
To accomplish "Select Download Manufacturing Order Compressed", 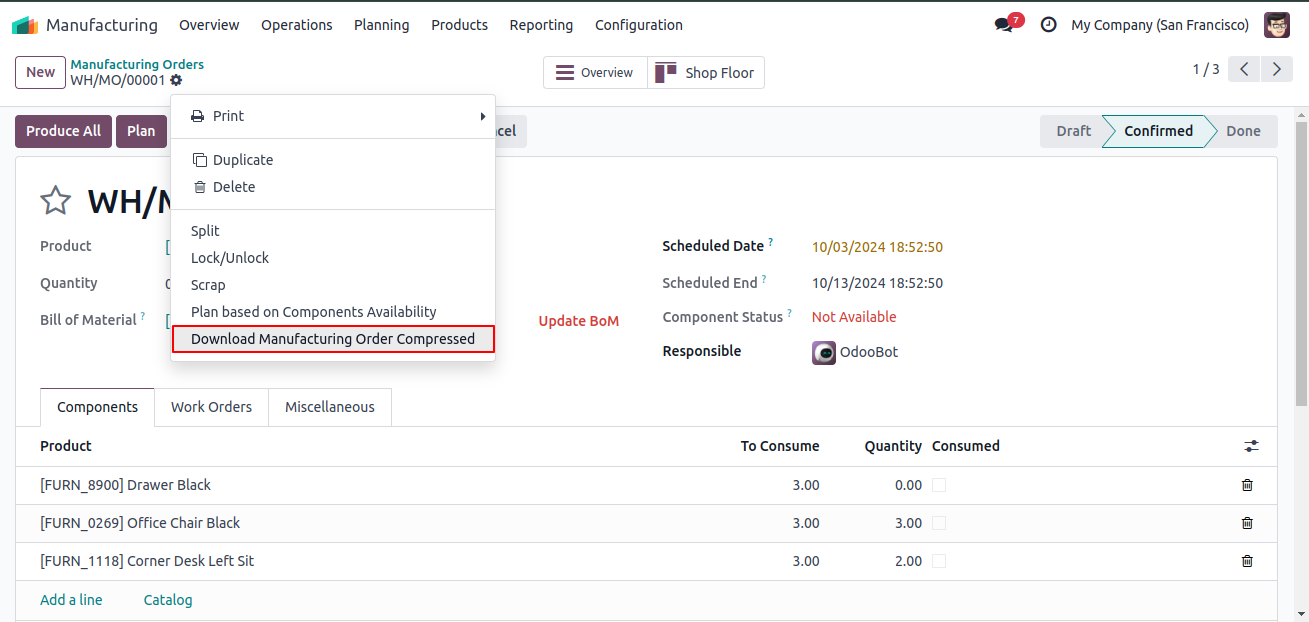I will [333, 339].
